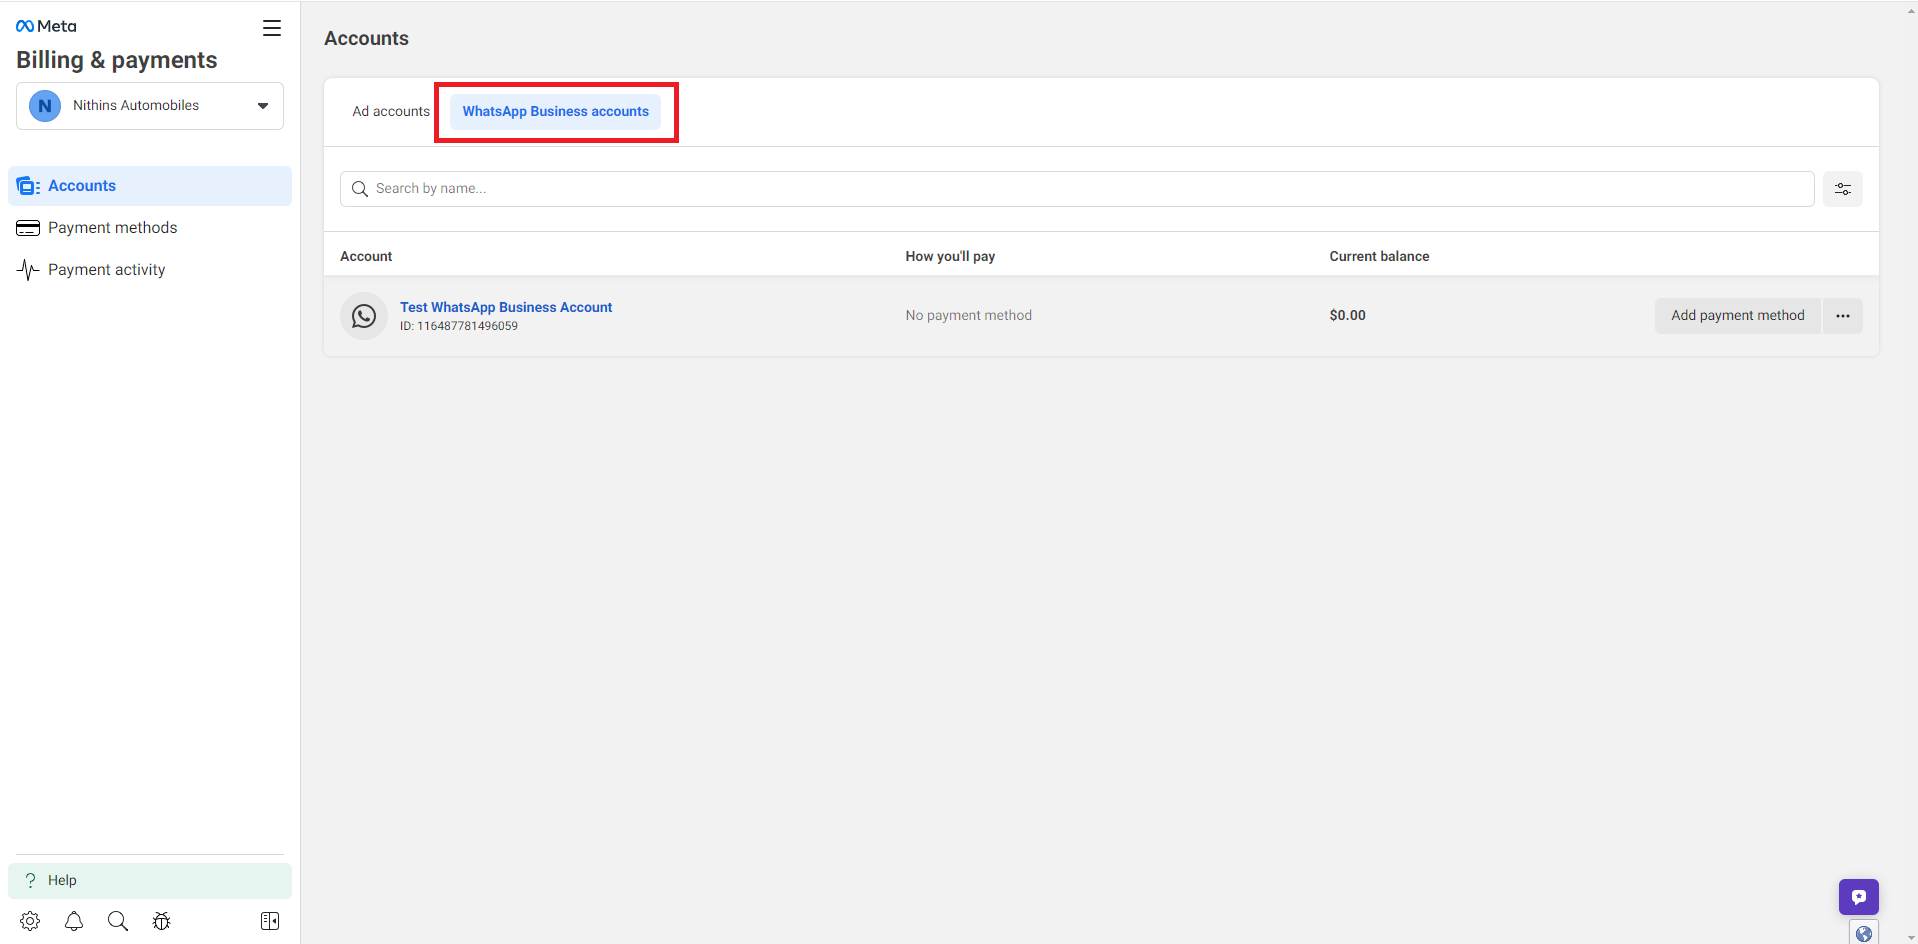
Task: Open the hamburger menu icon
Action: tap(272, 28)
